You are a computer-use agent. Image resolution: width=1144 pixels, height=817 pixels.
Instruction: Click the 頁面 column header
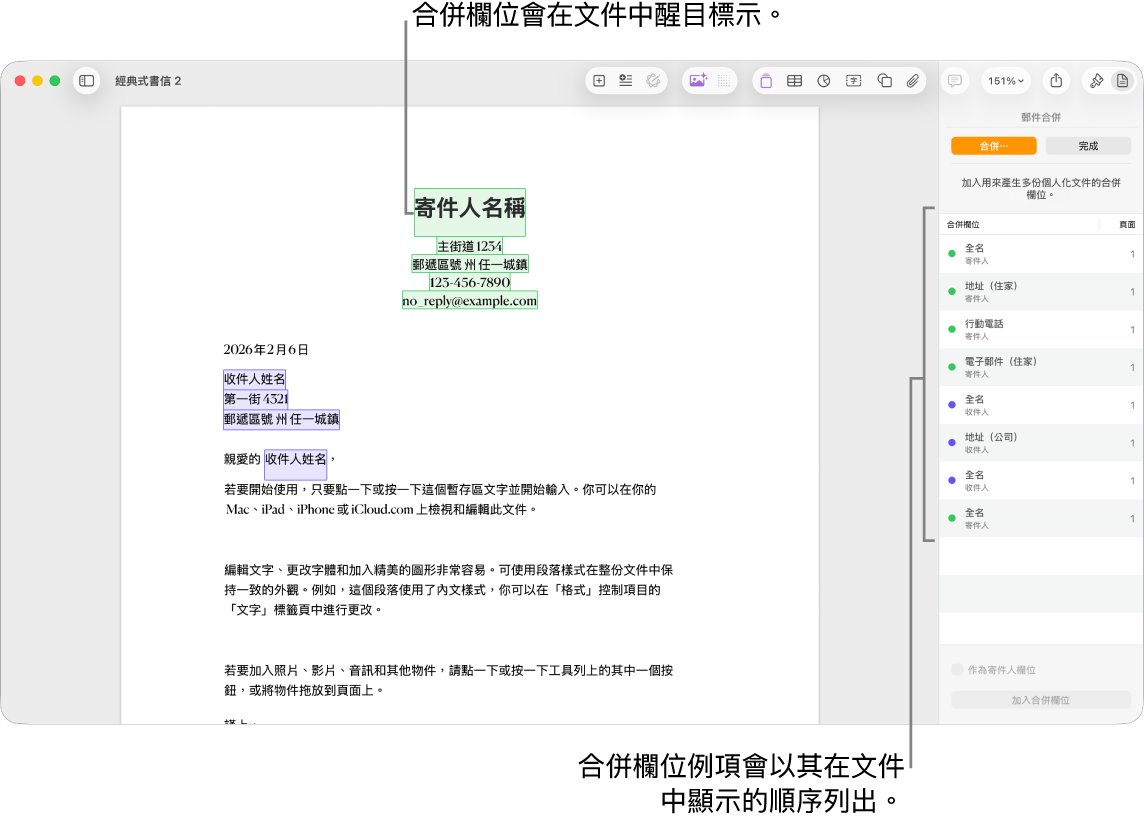point(1127,225)
